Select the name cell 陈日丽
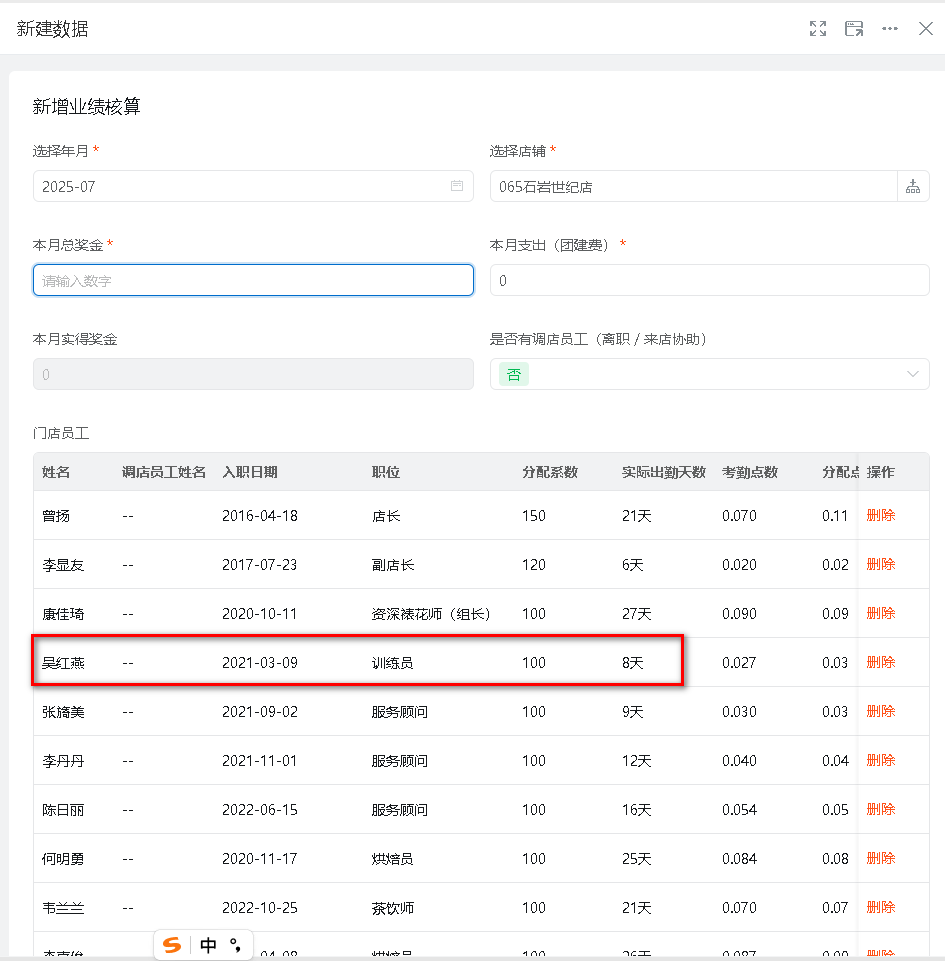 tap(63, 810)
